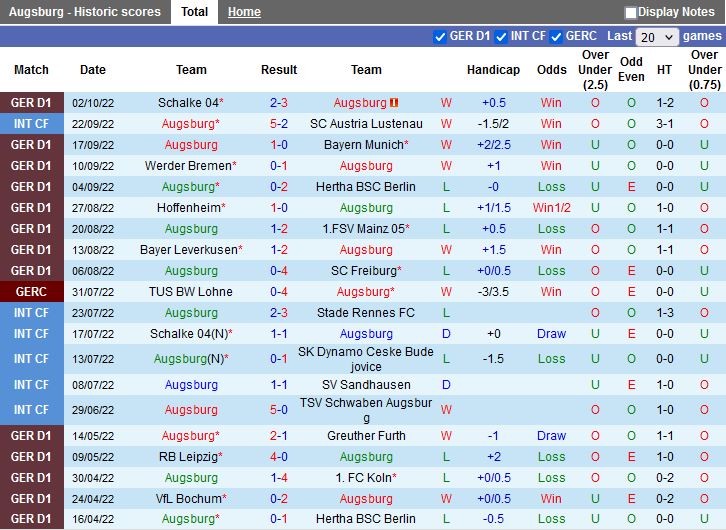Click the Odds column header
Image resolution: width=726 pixels, height=530 pixels.
click(551, 70)
